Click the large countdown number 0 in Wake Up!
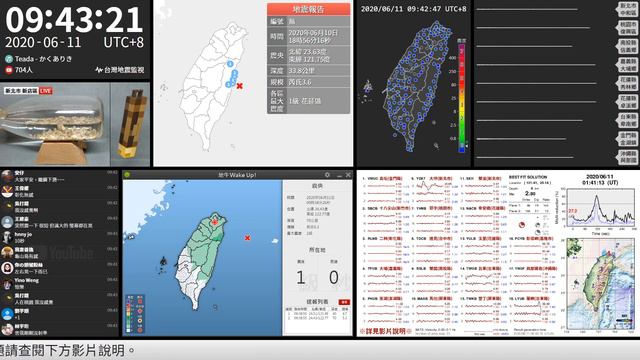640x360 pixels. point(333,278)
